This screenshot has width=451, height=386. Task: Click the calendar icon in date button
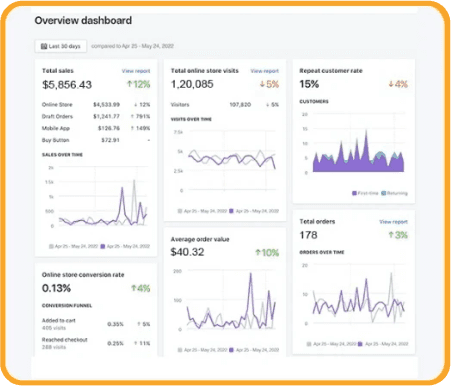click(44, 46)
